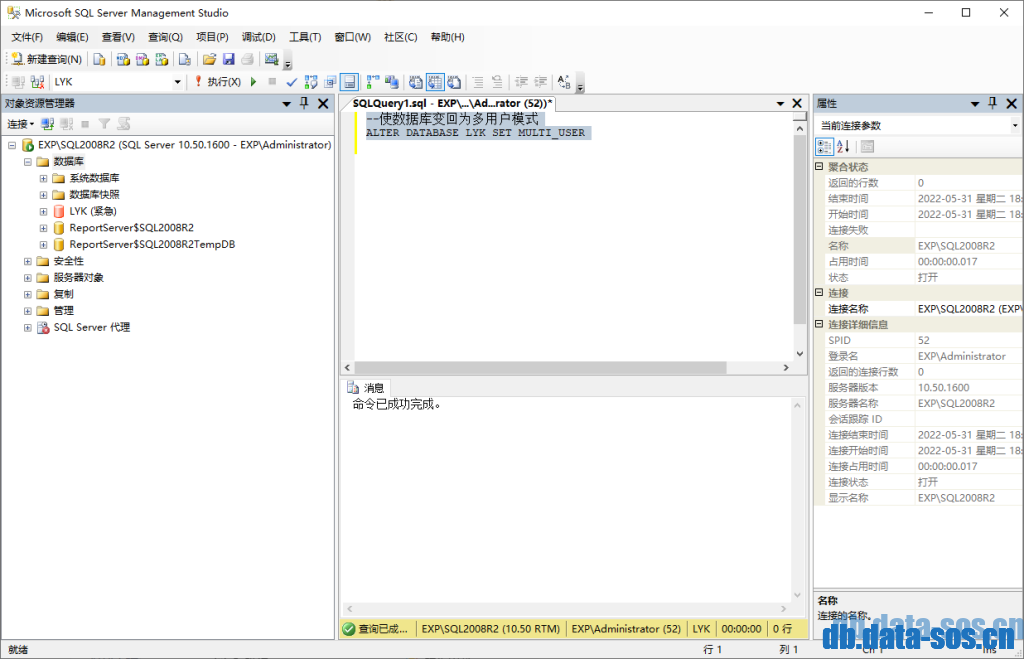
Task: Click the ALTER DATABASE statement line in editor
Action: pos(475,133)
